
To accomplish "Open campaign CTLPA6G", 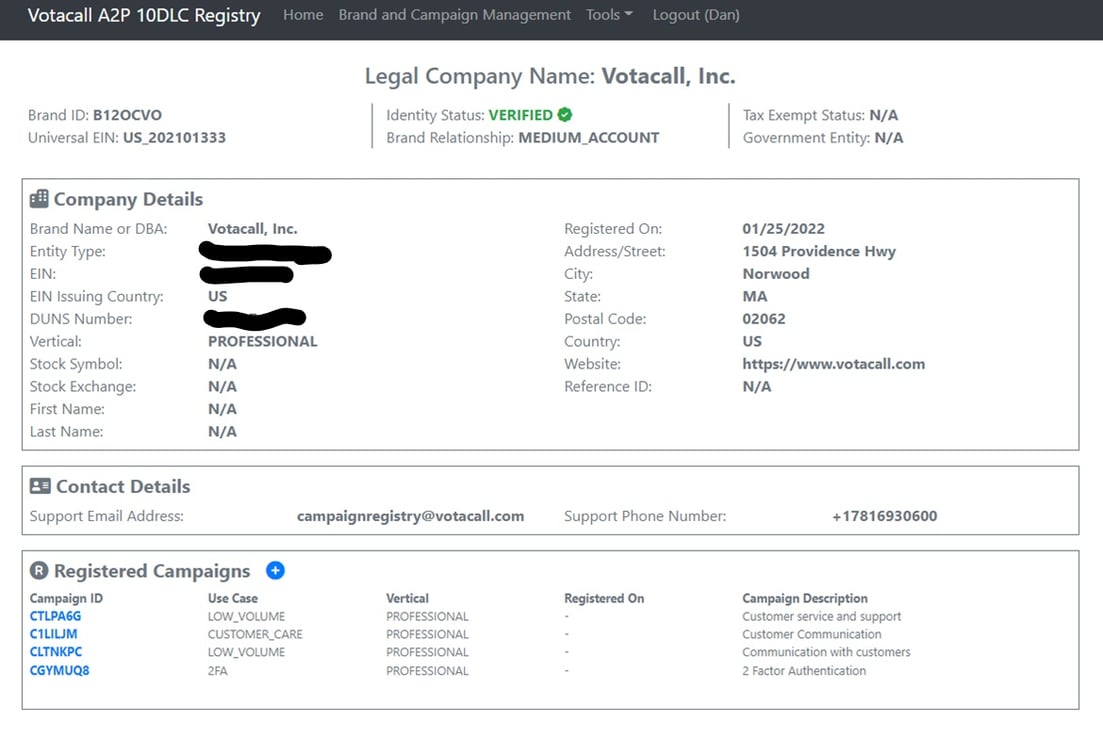I will 56,616.
